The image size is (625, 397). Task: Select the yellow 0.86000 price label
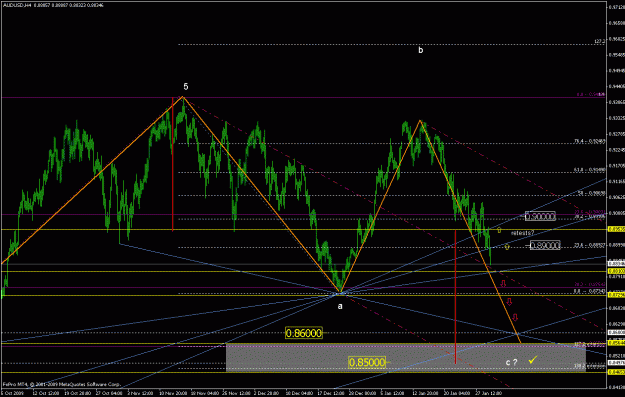pyautogui.click(x=304, y=333)
